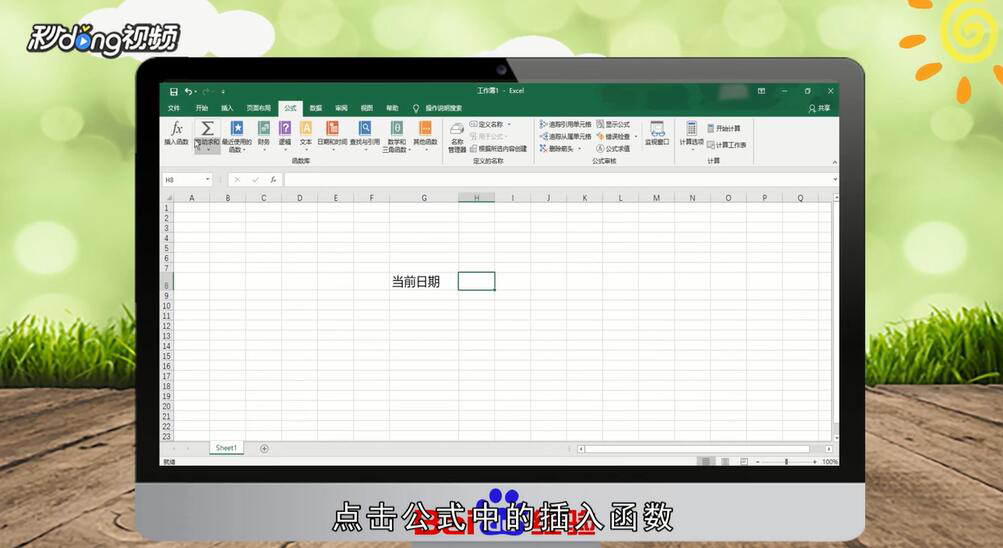The width and height of the screenshot is (1003, 548).
Task: Open the Name Manager (名称管理器)
Action: click(457, 137)
